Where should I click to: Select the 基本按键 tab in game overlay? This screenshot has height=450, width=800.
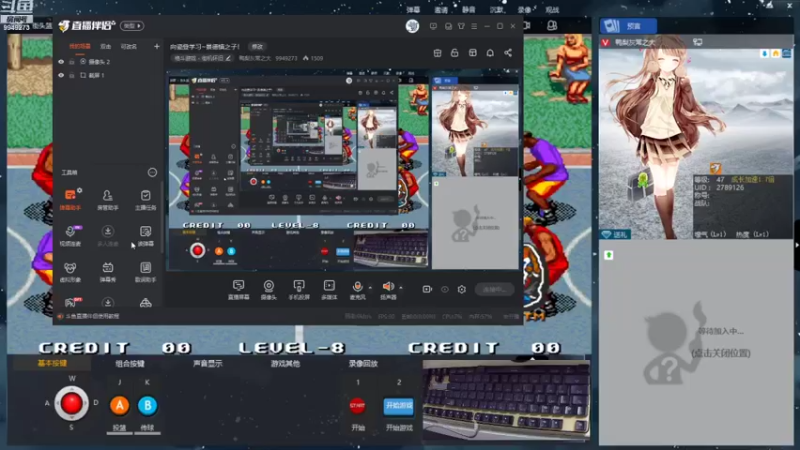click(52, 363)
